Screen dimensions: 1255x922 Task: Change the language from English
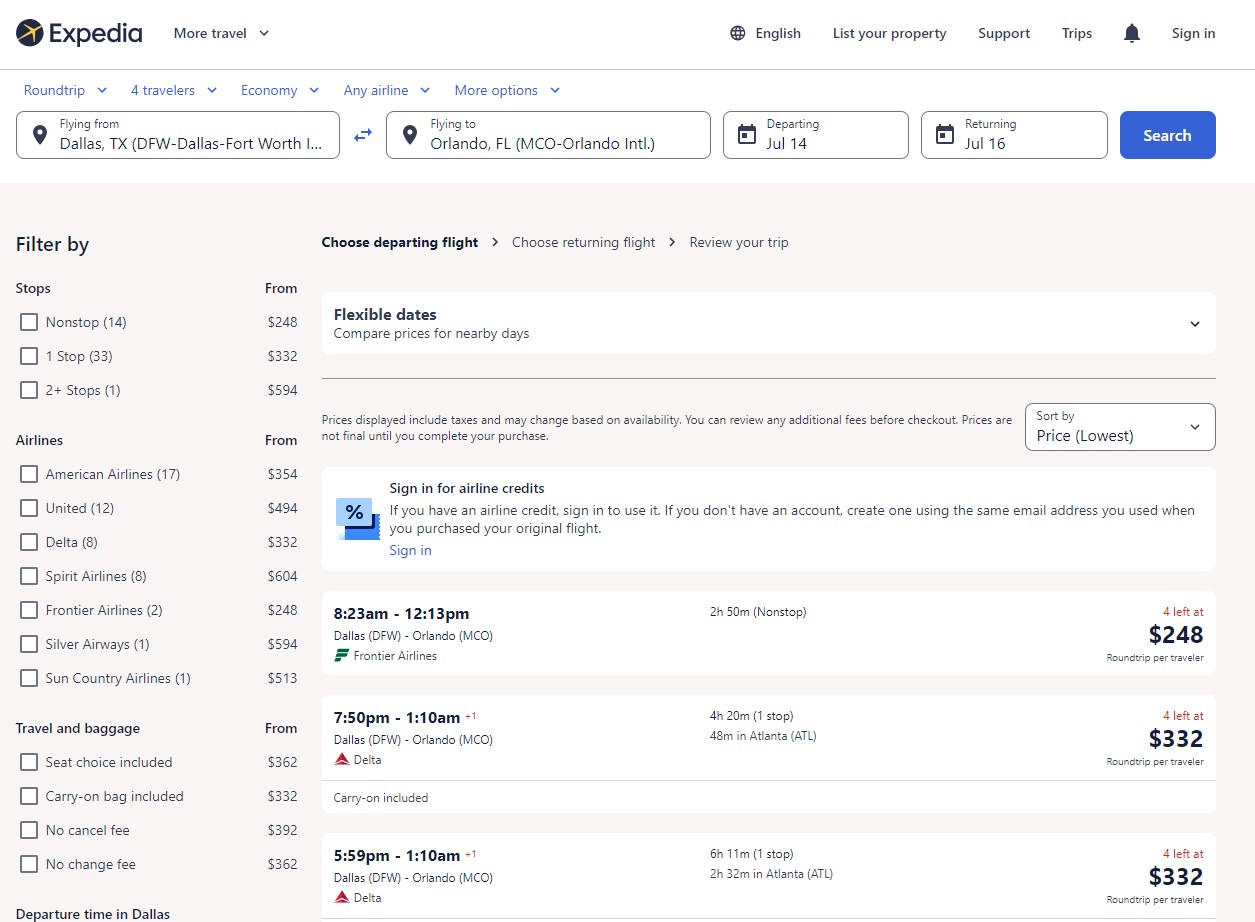(766, 33)
